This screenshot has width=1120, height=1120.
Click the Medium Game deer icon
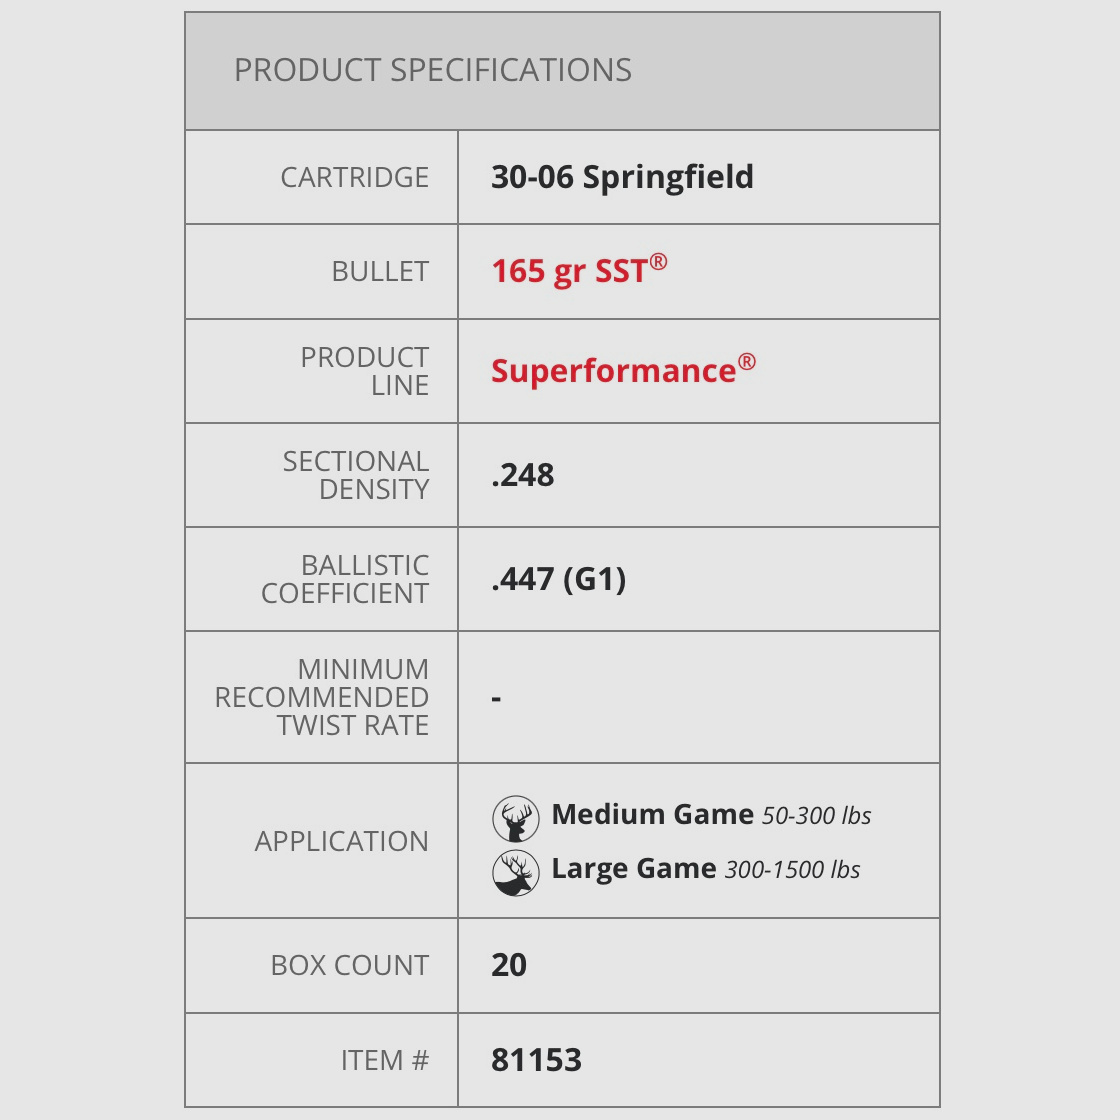click(516, 819)
